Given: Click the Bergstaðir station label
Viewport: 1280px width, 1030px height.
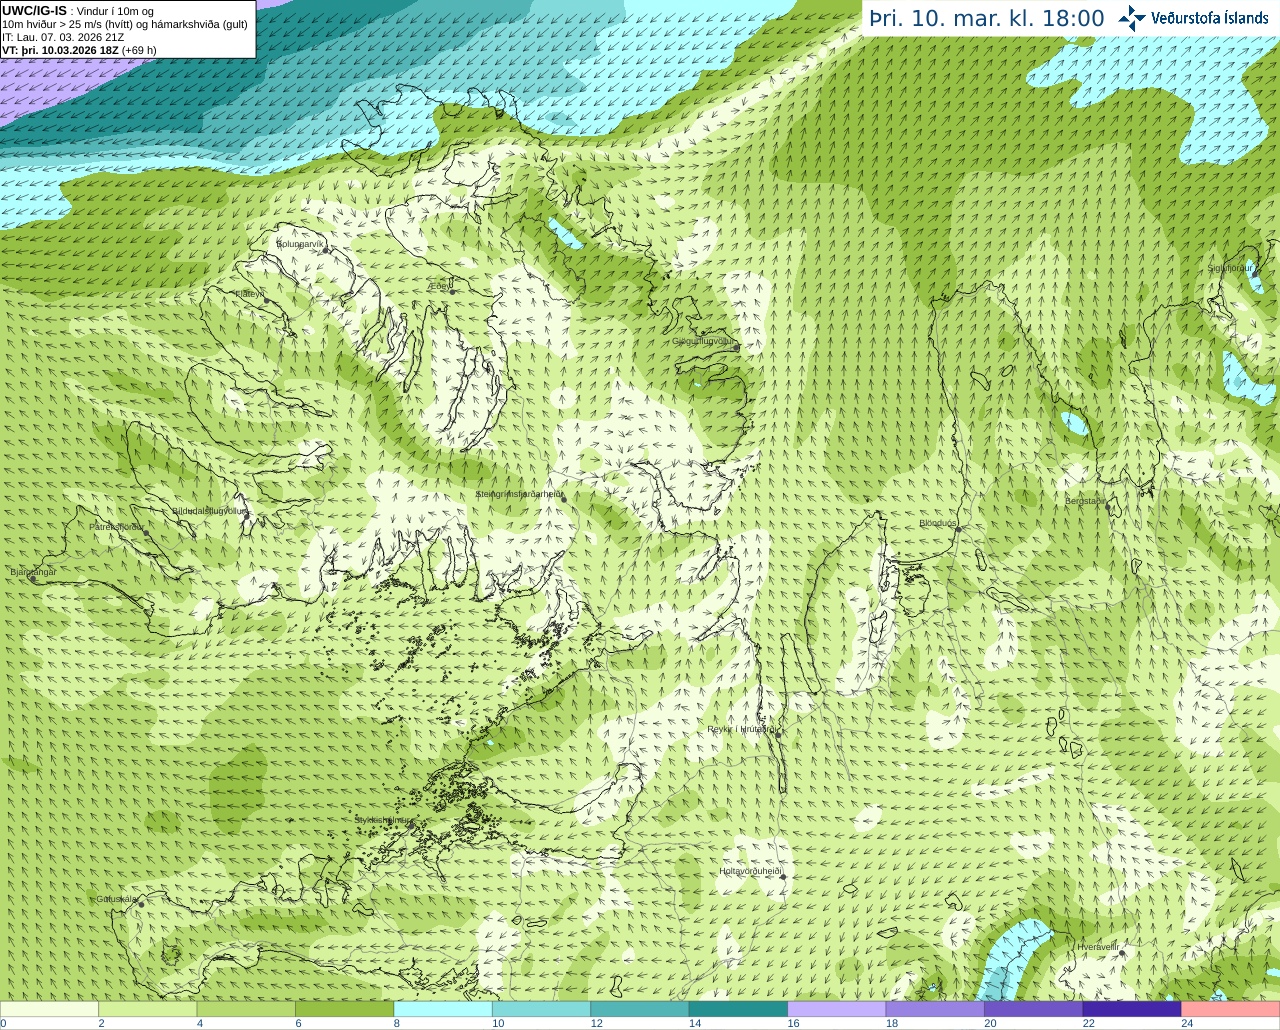Looking at the screenshot, I should click(1086, 501).
